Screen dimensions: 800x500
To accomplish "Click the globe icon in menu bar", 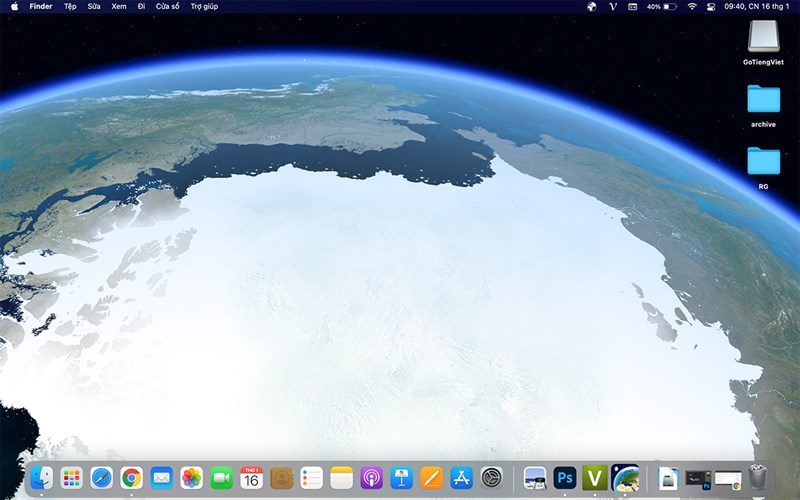I will [592, 7].
